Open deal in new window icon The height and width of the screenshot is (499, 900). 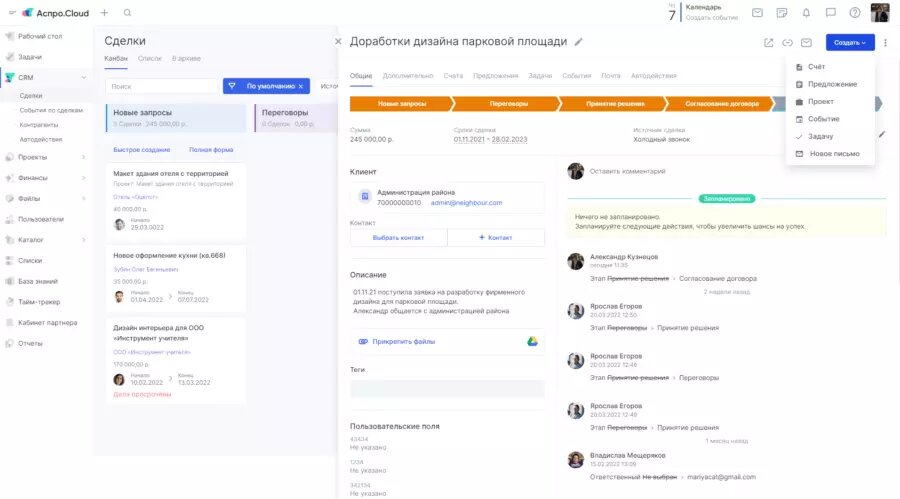point(769,42)
